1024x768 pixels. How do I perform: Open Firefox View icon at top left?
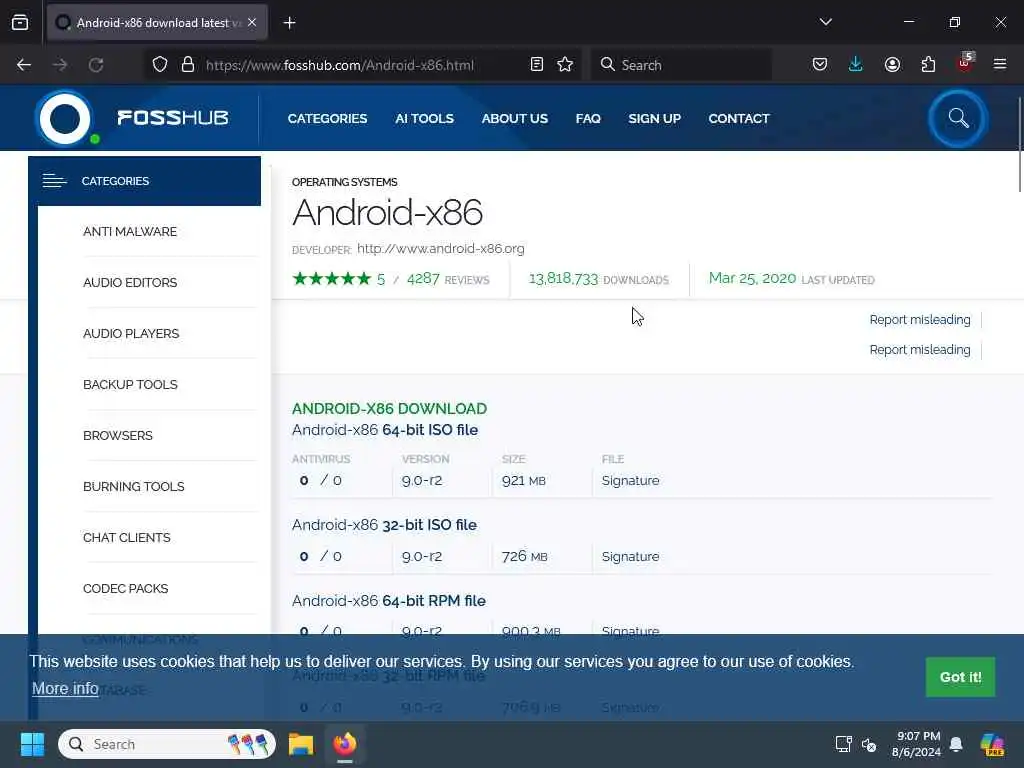click(20, 22)
